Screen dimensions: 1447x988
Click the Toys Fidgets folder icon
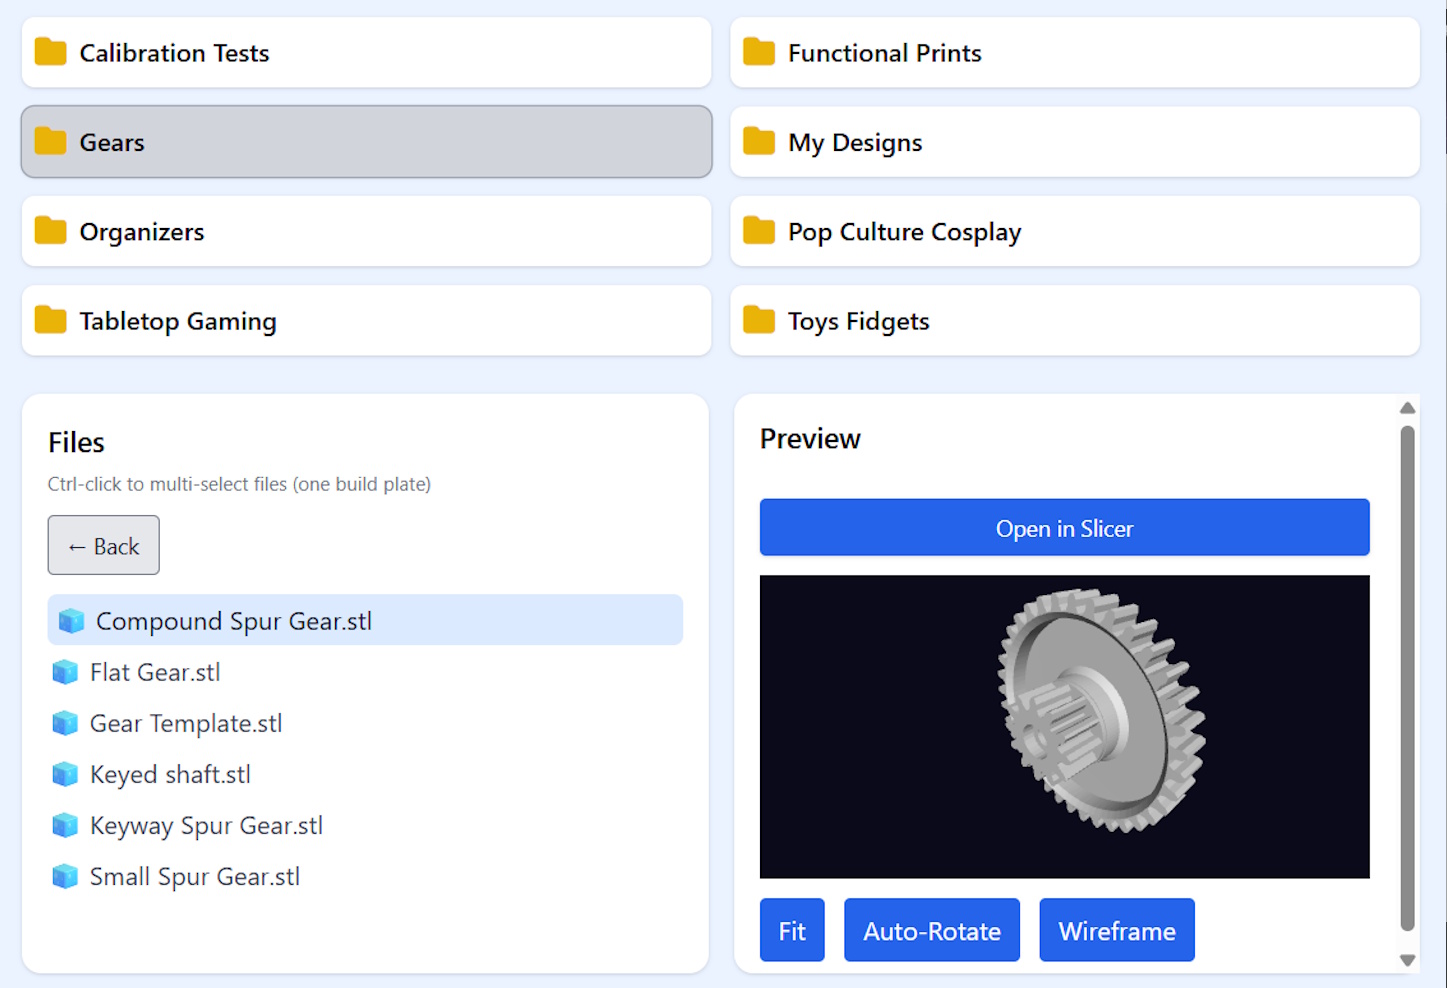pyautogui.click(x=759, y=320)
